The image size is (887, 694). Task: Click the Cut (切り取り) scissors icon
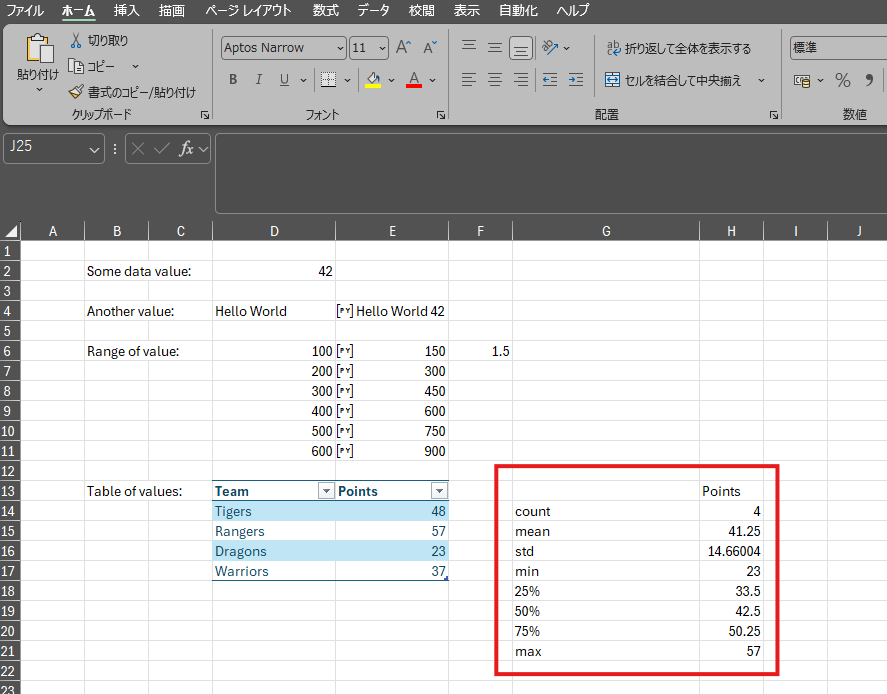pyautogui.click(x=76, y=40)
